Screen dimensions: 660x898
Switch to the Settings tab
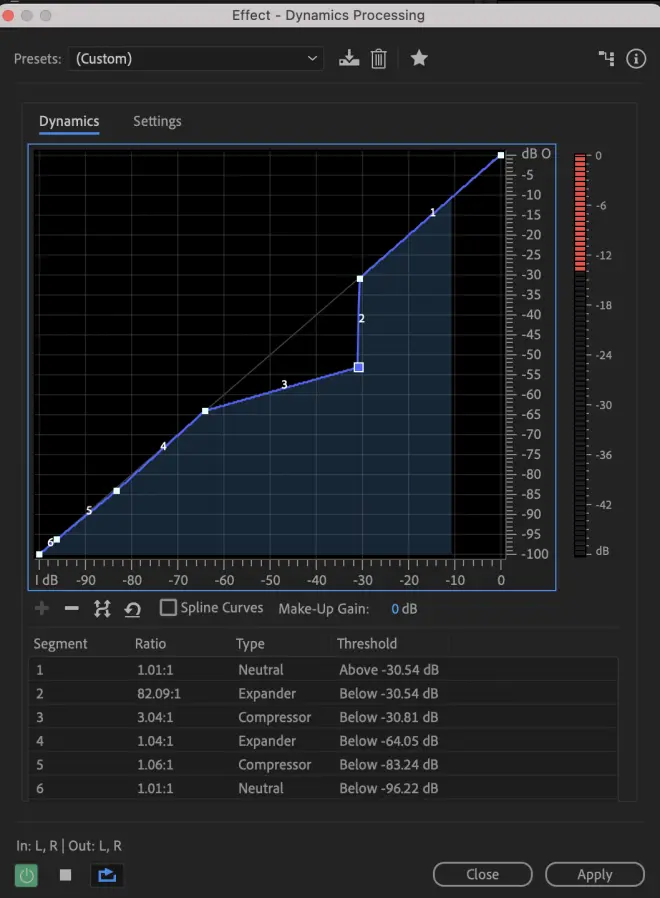157,121
